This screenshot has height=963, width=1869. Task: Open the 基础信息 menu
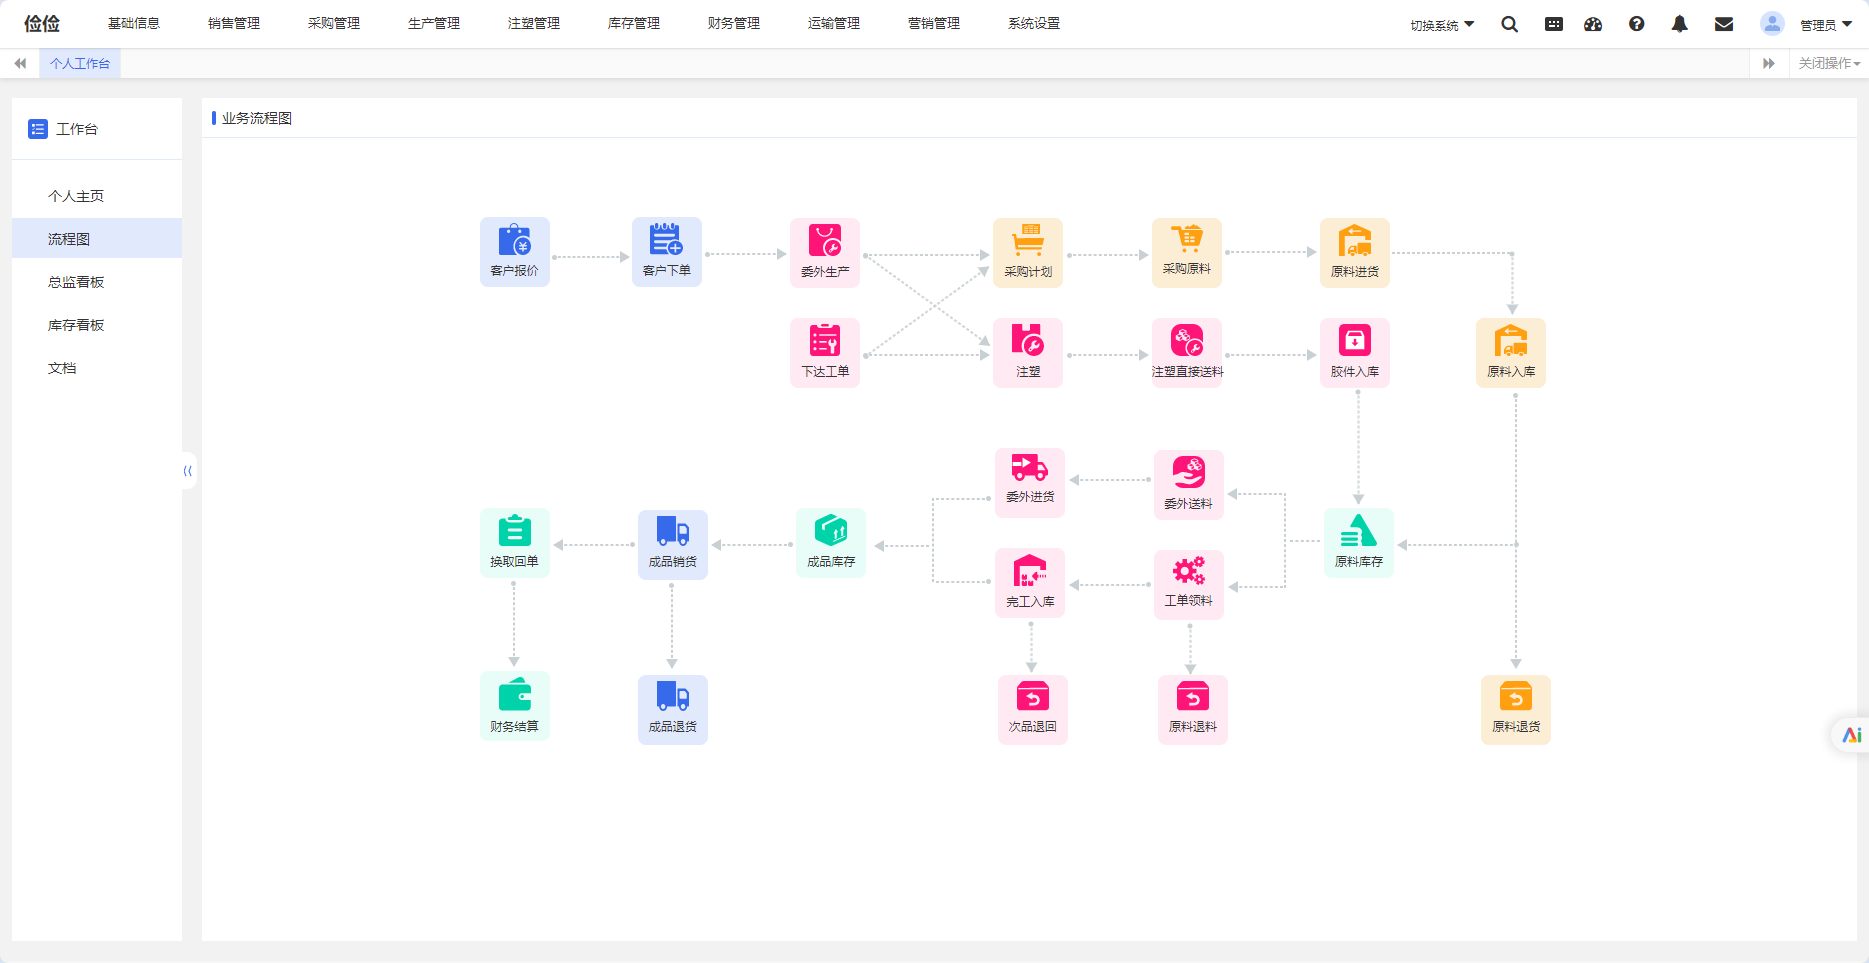click(x=134, y=23)
